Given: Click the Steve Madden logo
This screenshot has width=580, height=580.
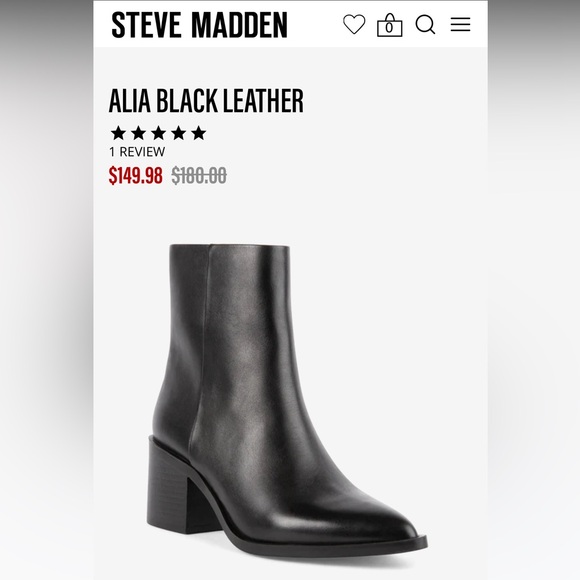Looking at the screenshot, I should pyautogui.click(x=199, y=25).
